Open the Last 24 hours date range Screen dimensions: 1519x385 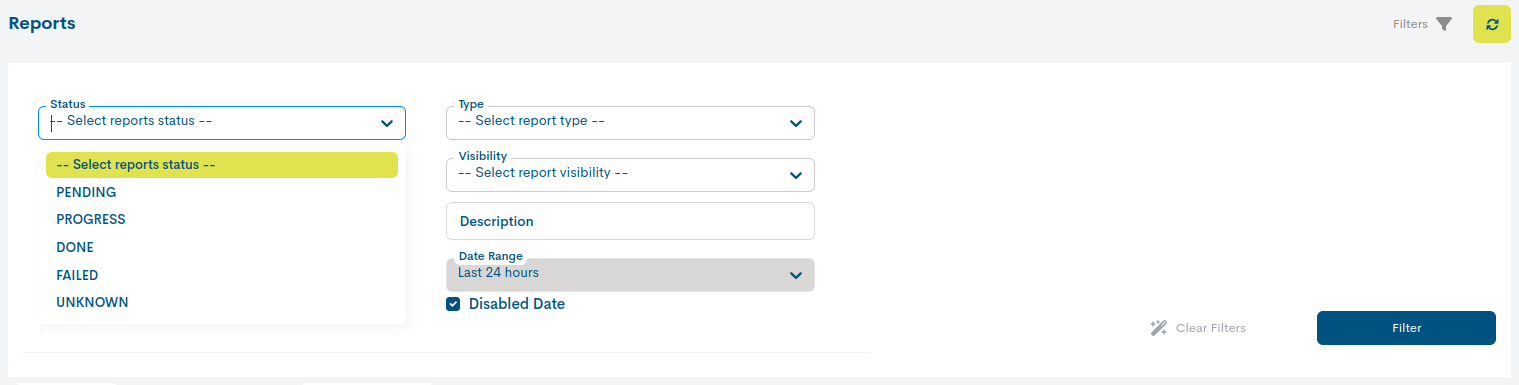coord(630,275)
